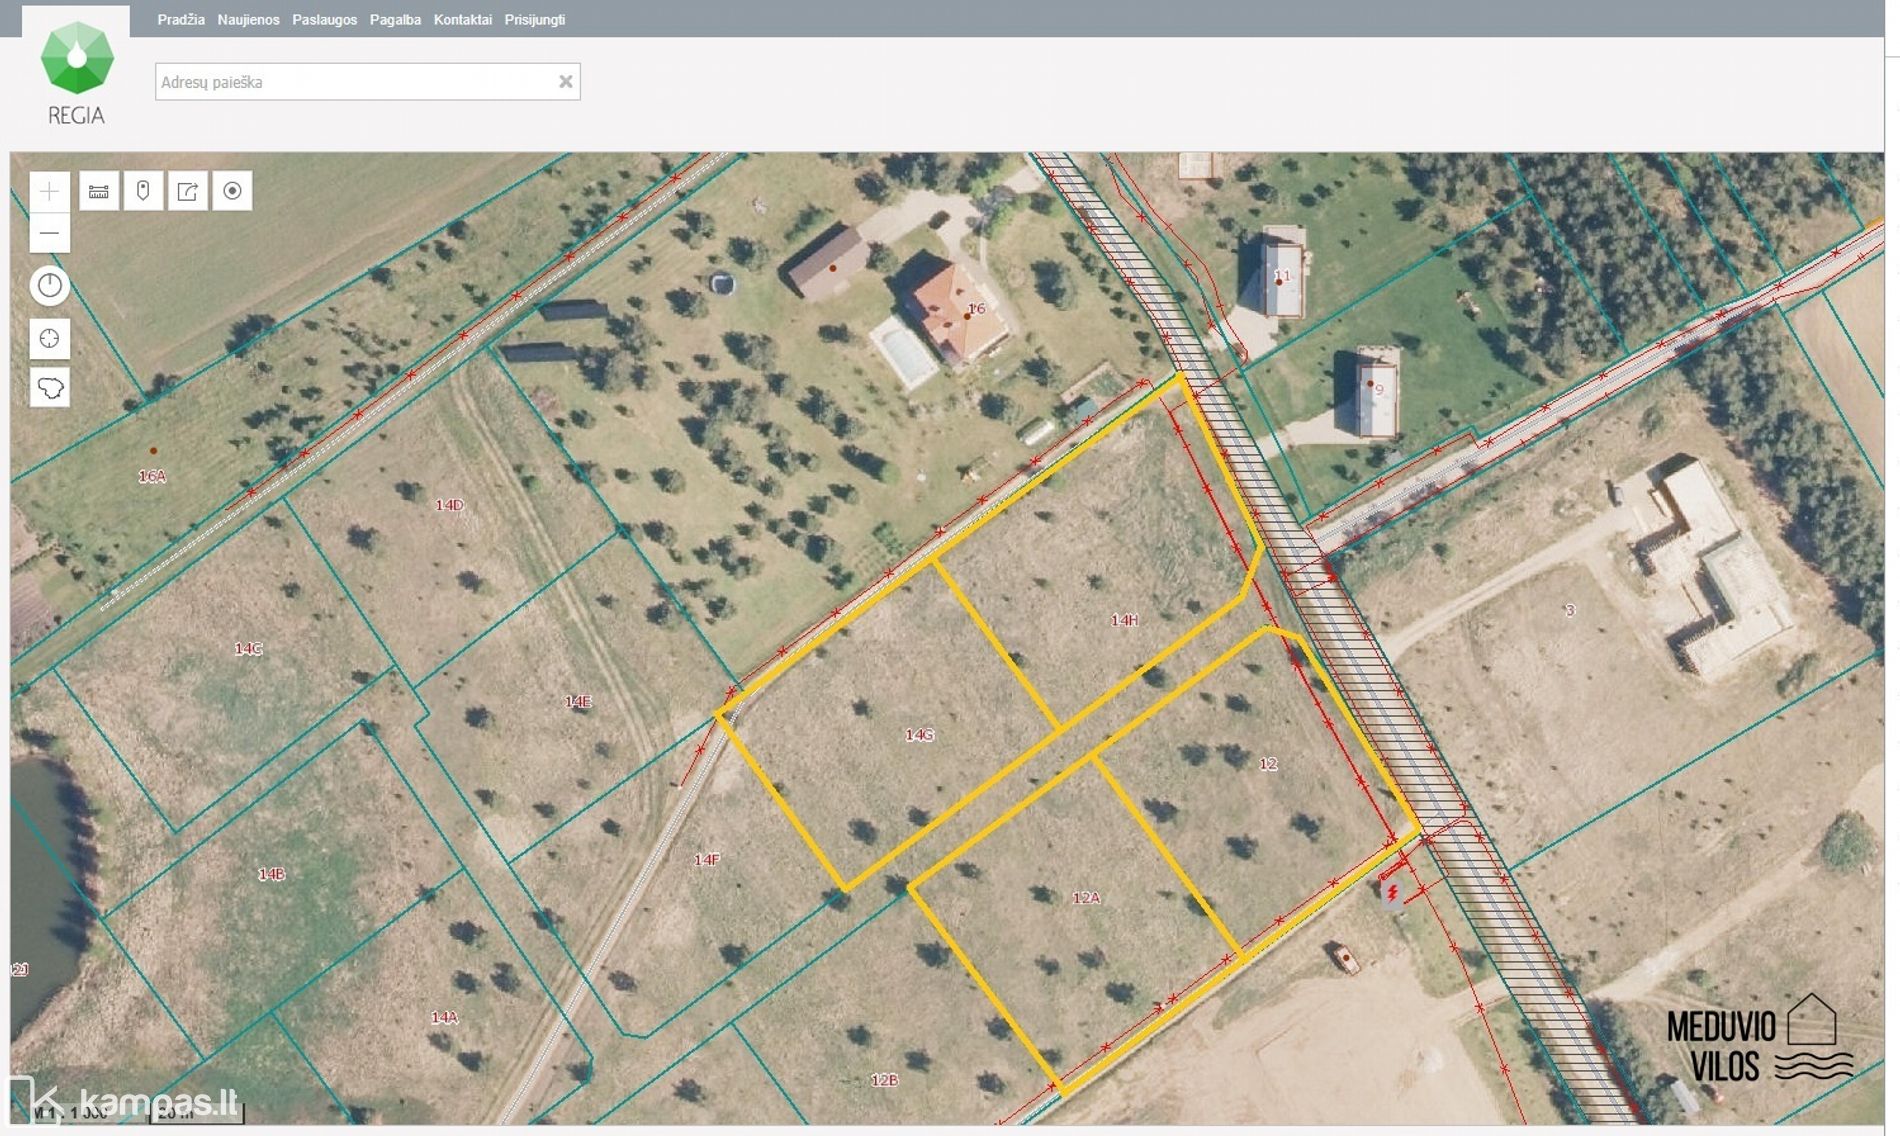Image resolution: width=1900 pixels, height=1136 pixels.
Task: Open the Naujienos menu item
Action: point(248,20)
